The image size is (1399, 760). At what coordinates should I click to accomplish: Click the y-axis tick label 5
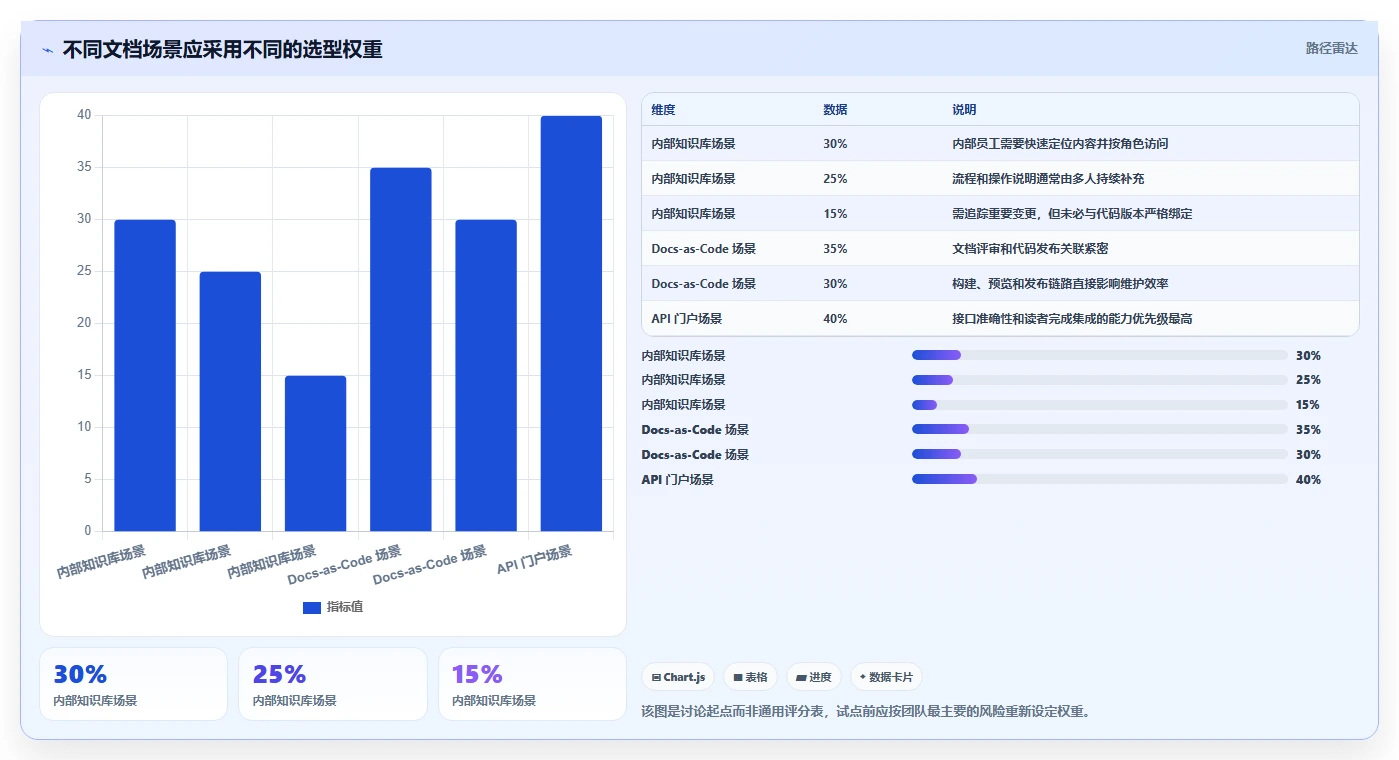point(88,479)
